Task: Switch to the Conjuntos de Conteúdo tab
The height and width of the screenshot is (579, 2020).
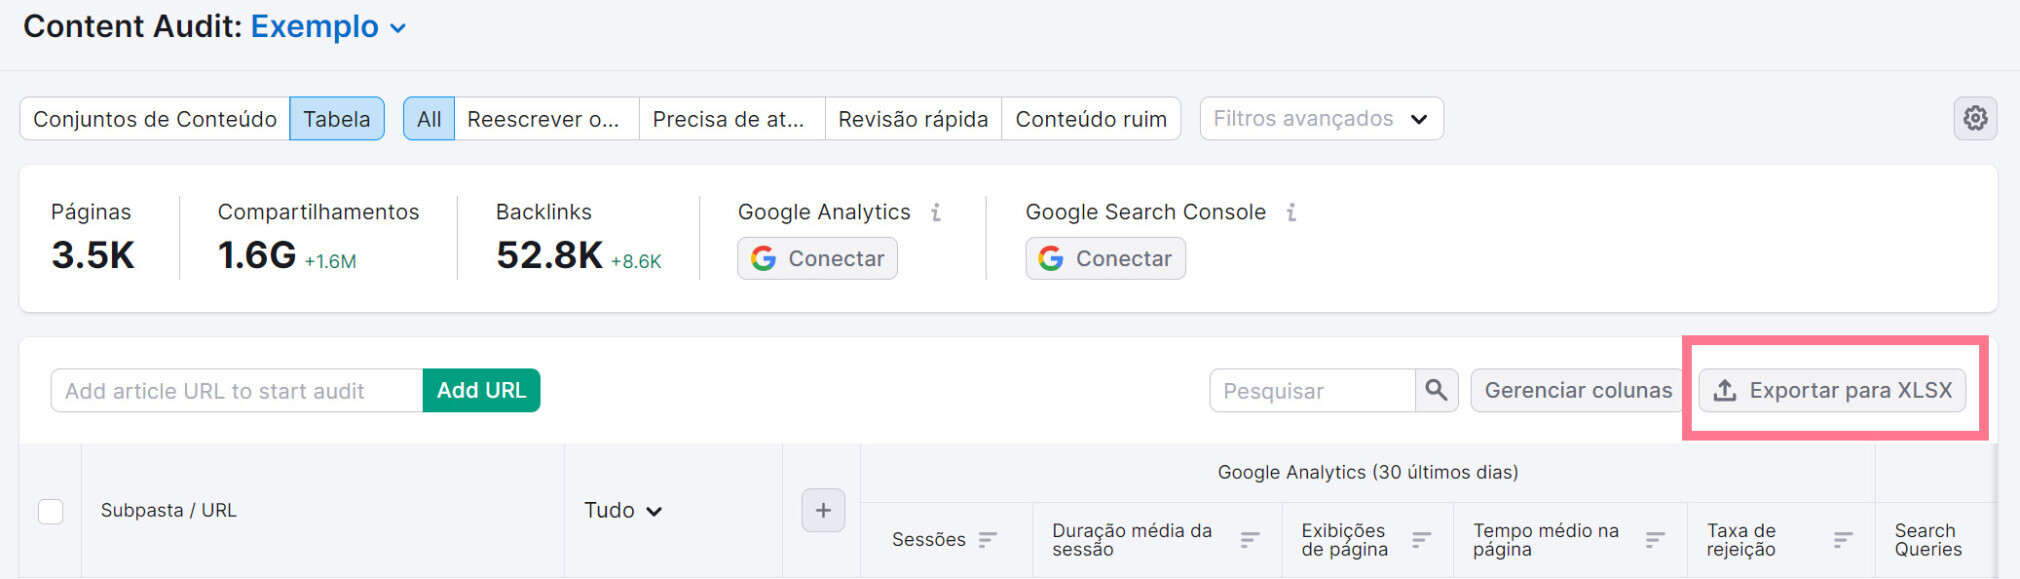Action: pyautogui.click(x=155, y=118)
